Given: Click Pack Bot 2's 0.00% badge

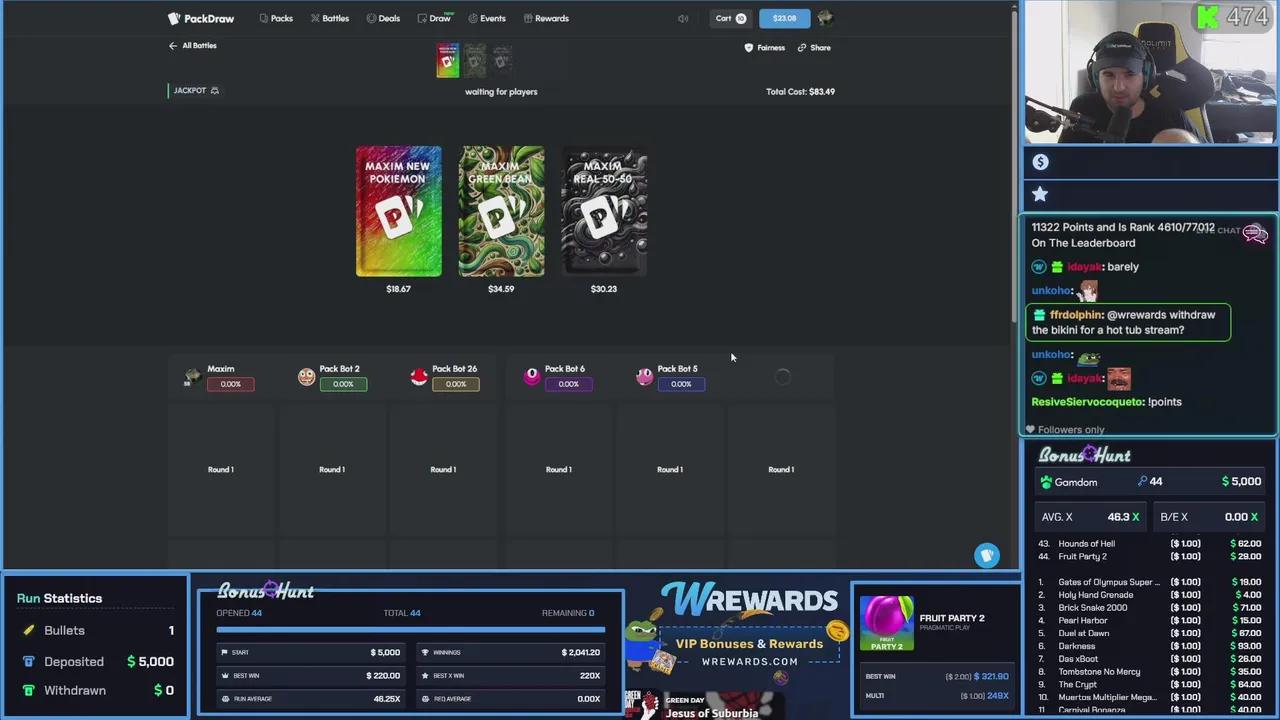Looking at the screenshot, I should [x=343, y=384].
